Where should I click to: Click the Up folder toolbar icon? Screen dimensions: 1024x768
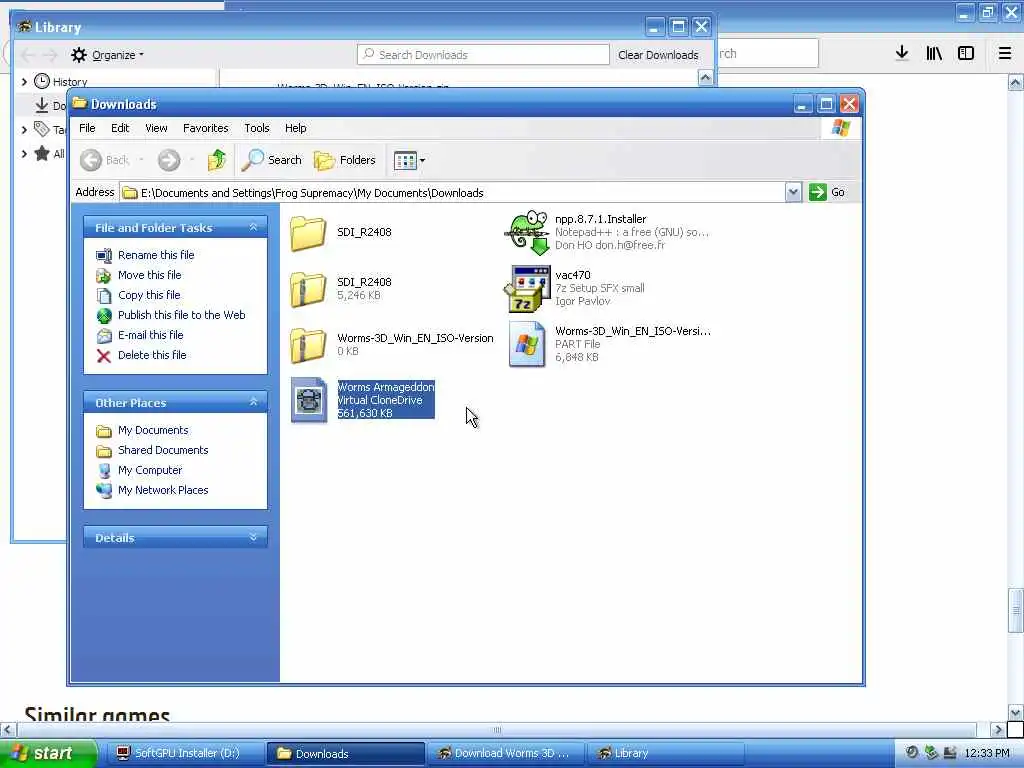tap(217, 160)
